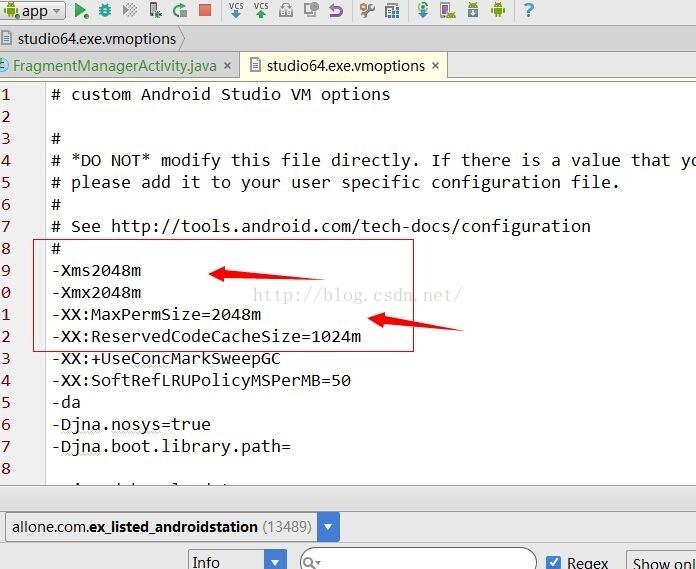Click the -XX:+UseConcMarkSweepGC line
Image resolution: width=696 pixels, height=569 pixels.
click(x=166, y=358)
